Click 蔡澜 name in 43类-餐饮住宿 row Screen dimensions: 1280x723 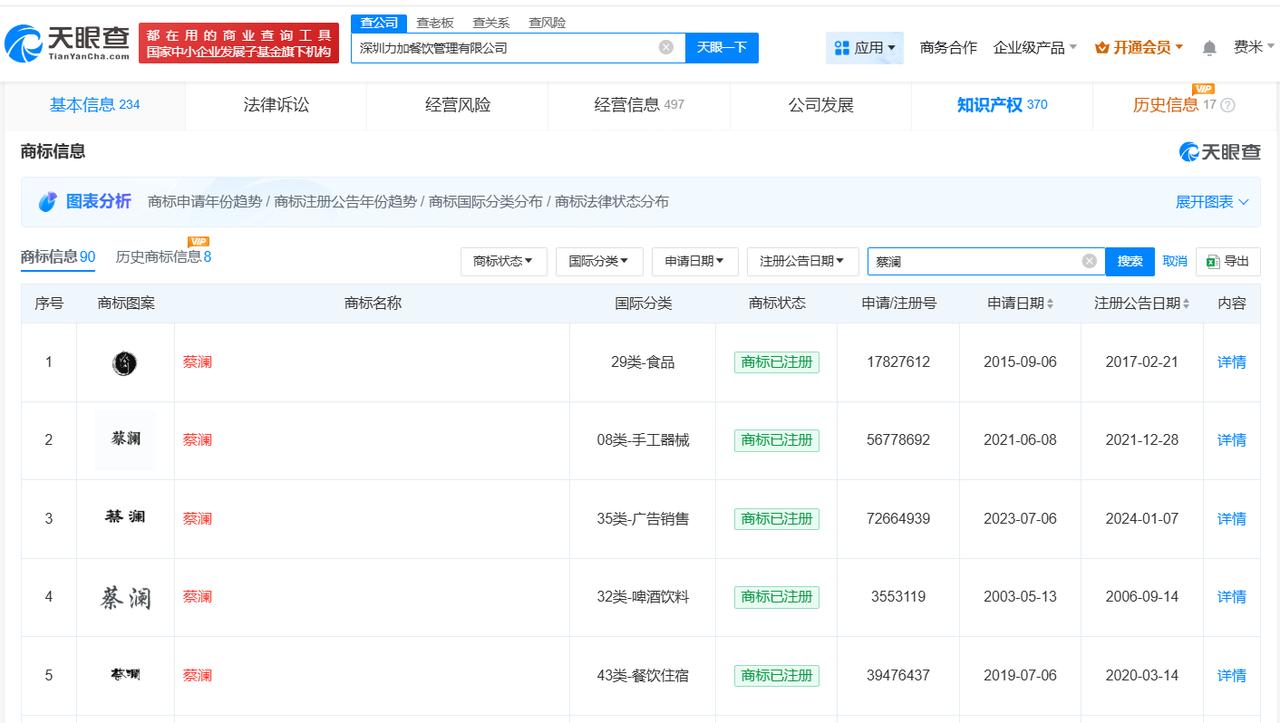(x=197, y=675)
